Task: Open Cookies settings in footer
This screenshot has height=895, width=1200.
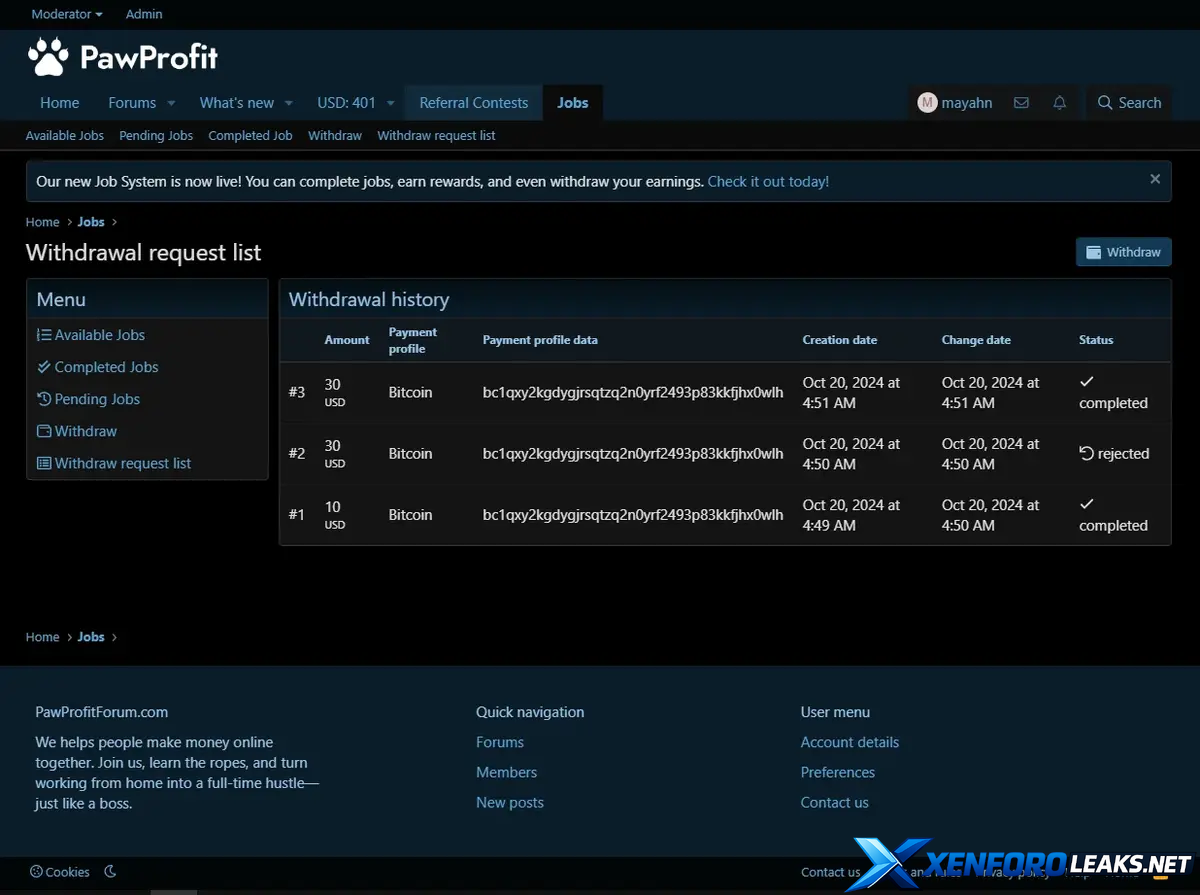Action: click(60, 872)
